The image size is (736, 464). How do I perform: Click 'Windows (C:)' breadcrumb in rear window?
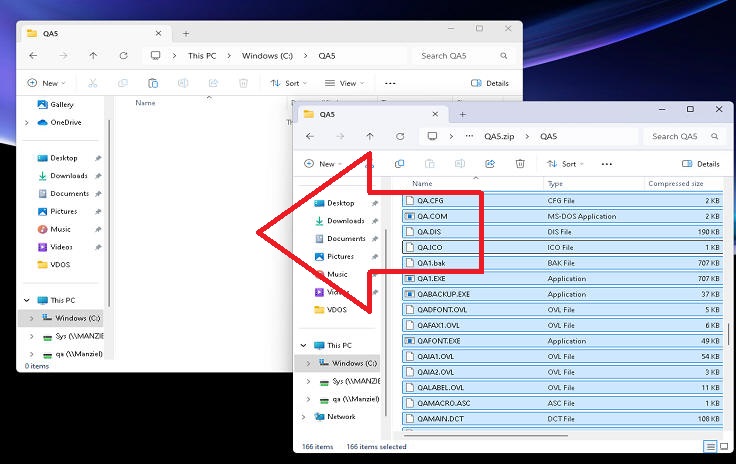click(x=267, y=56)
